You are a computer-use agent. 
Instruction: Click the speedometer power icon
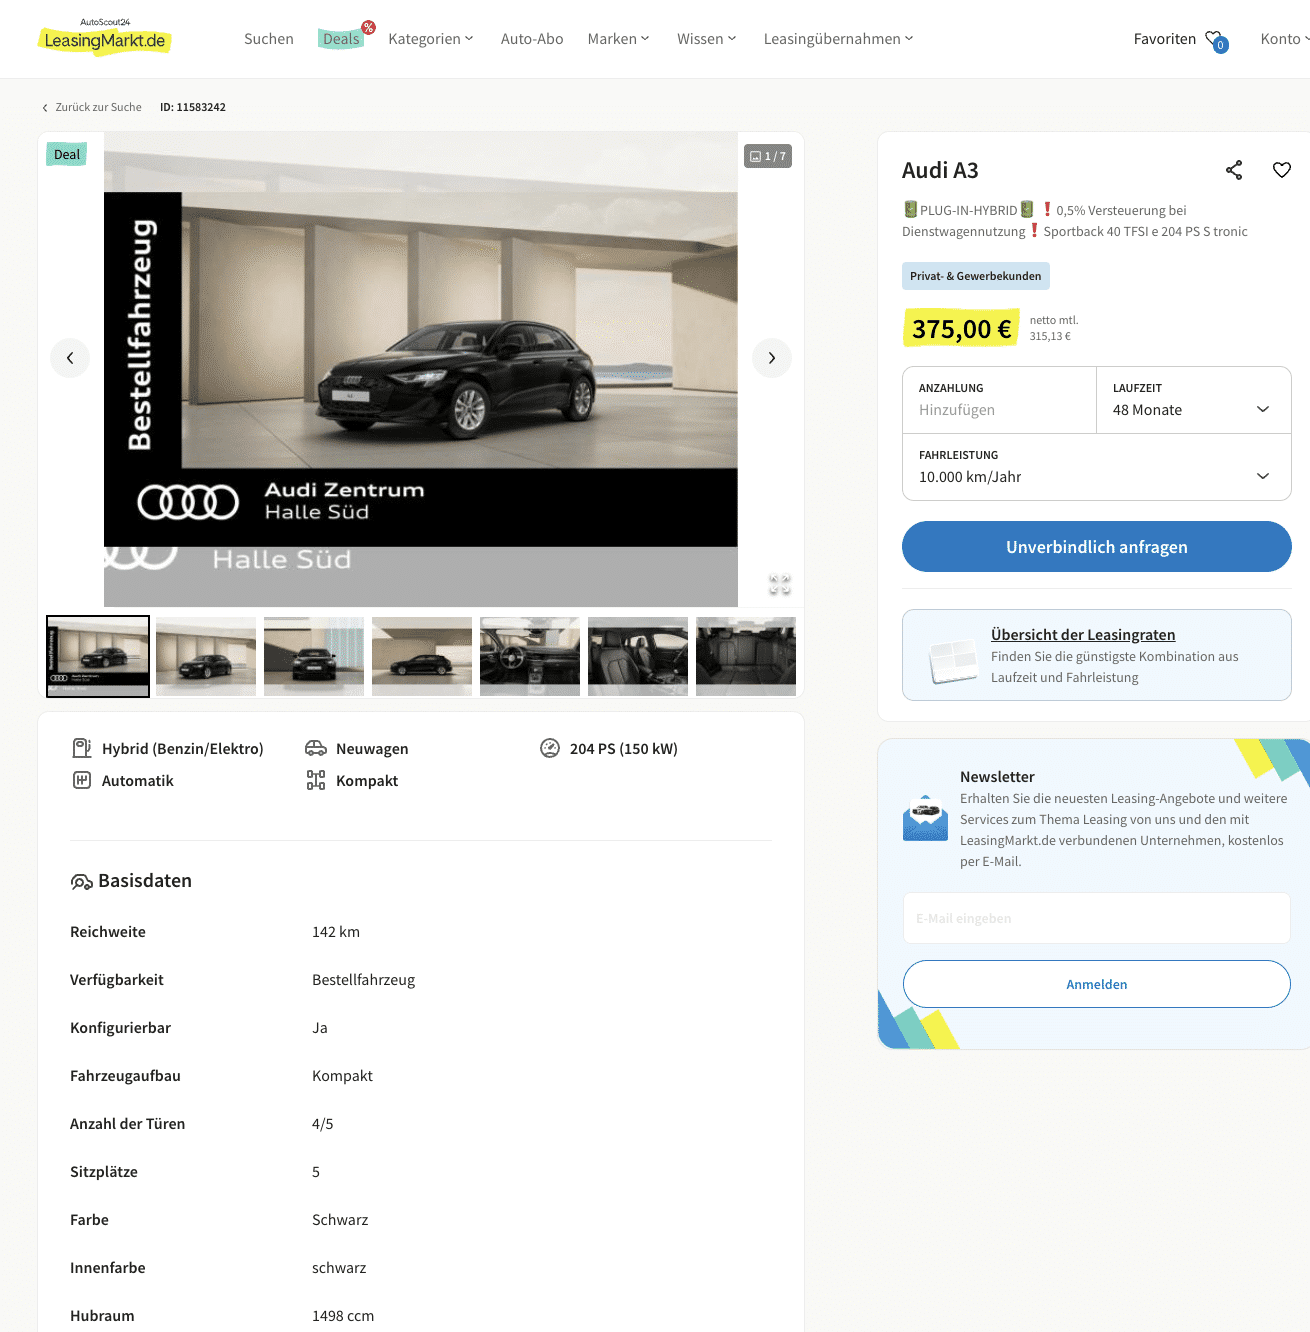click(550, 748)
